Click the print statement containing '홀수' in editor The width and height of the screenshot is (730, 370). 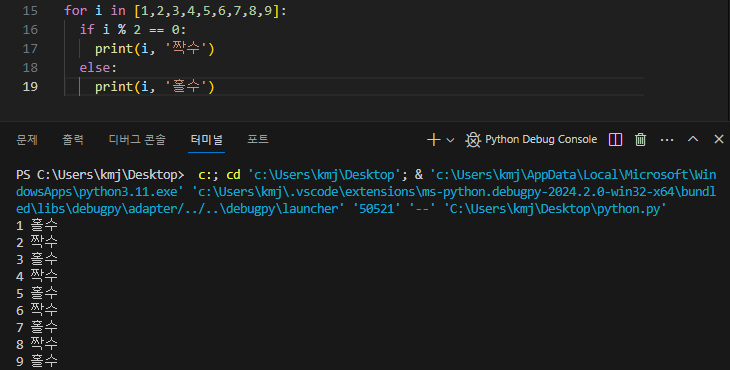pyautogui.click(x=155, y=87)
